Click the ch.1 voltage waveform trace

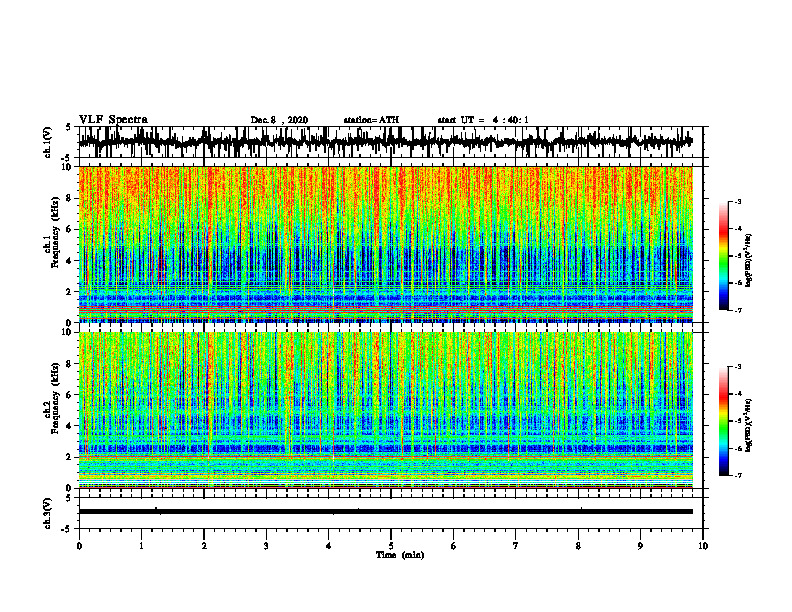(x=385, y=142)
